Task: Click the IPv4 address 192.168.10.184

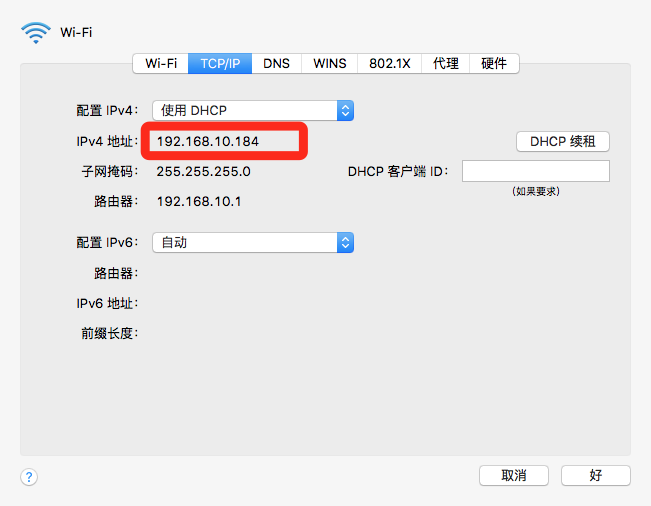Action: coord(208,141)
